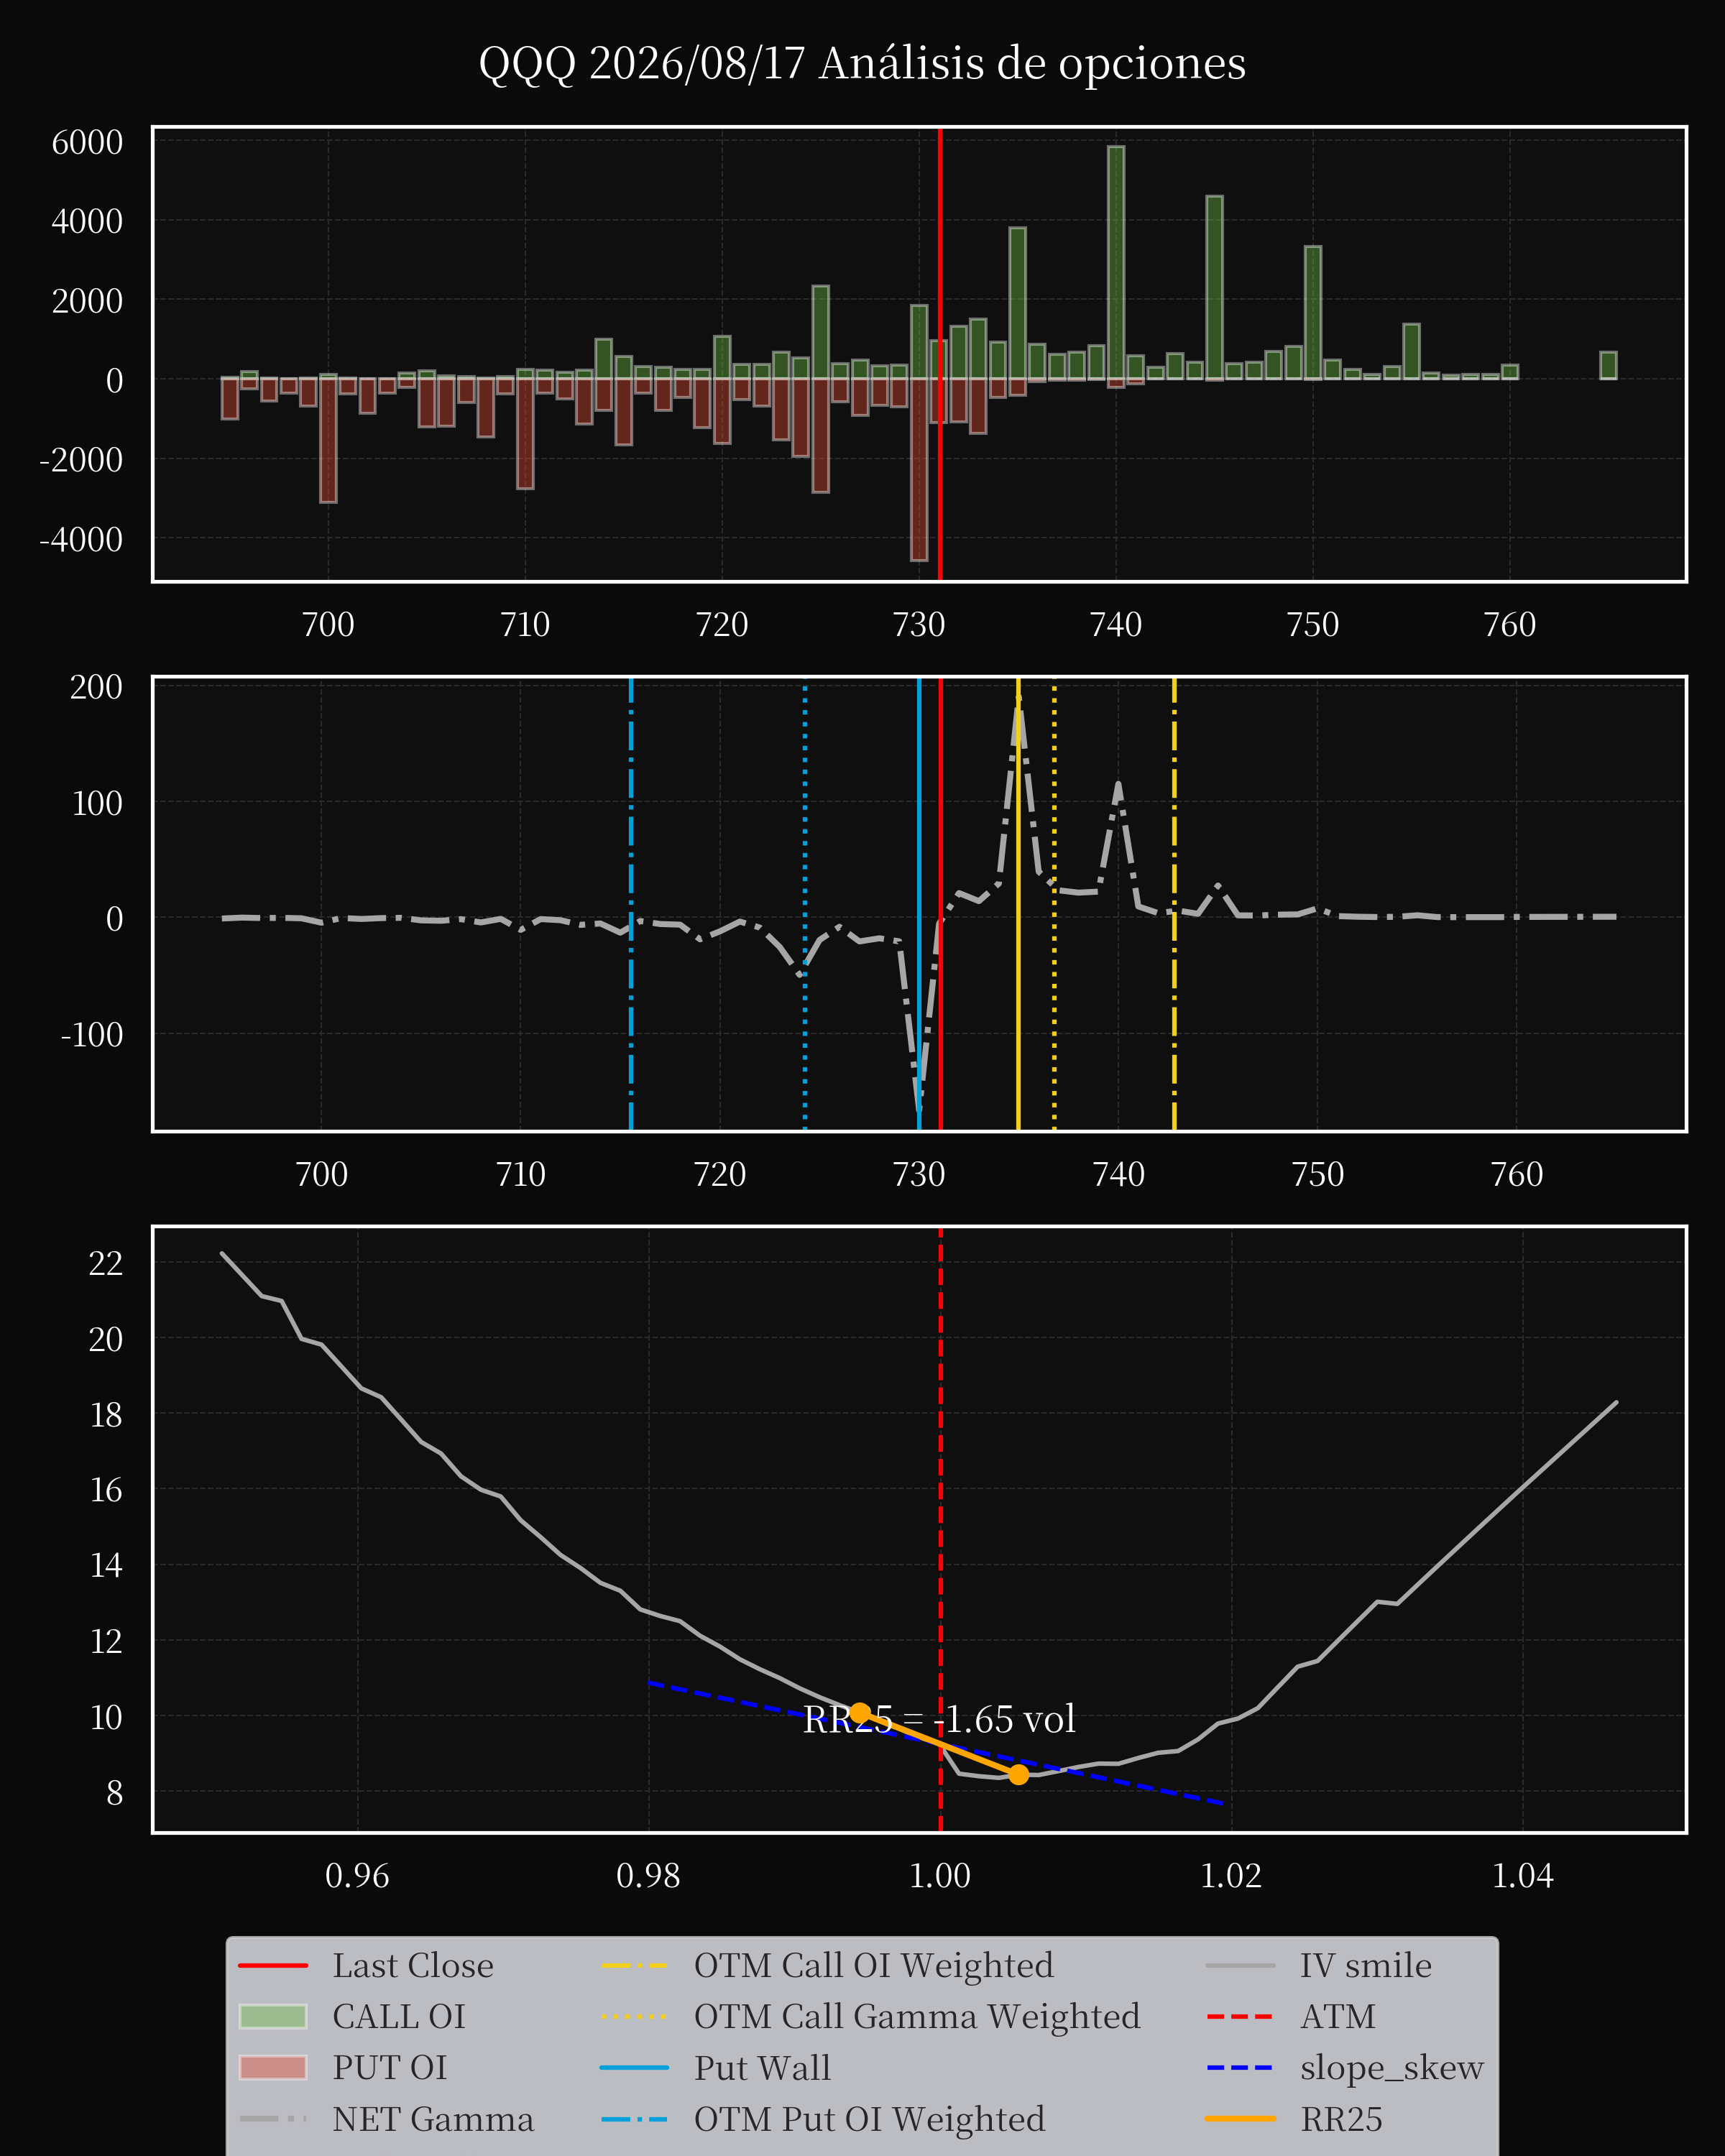Image resolution: width=1725 pixels, height=2156 pixels.
Task: Click the 'ATM' legend label
Action: pos(1338,2017)
